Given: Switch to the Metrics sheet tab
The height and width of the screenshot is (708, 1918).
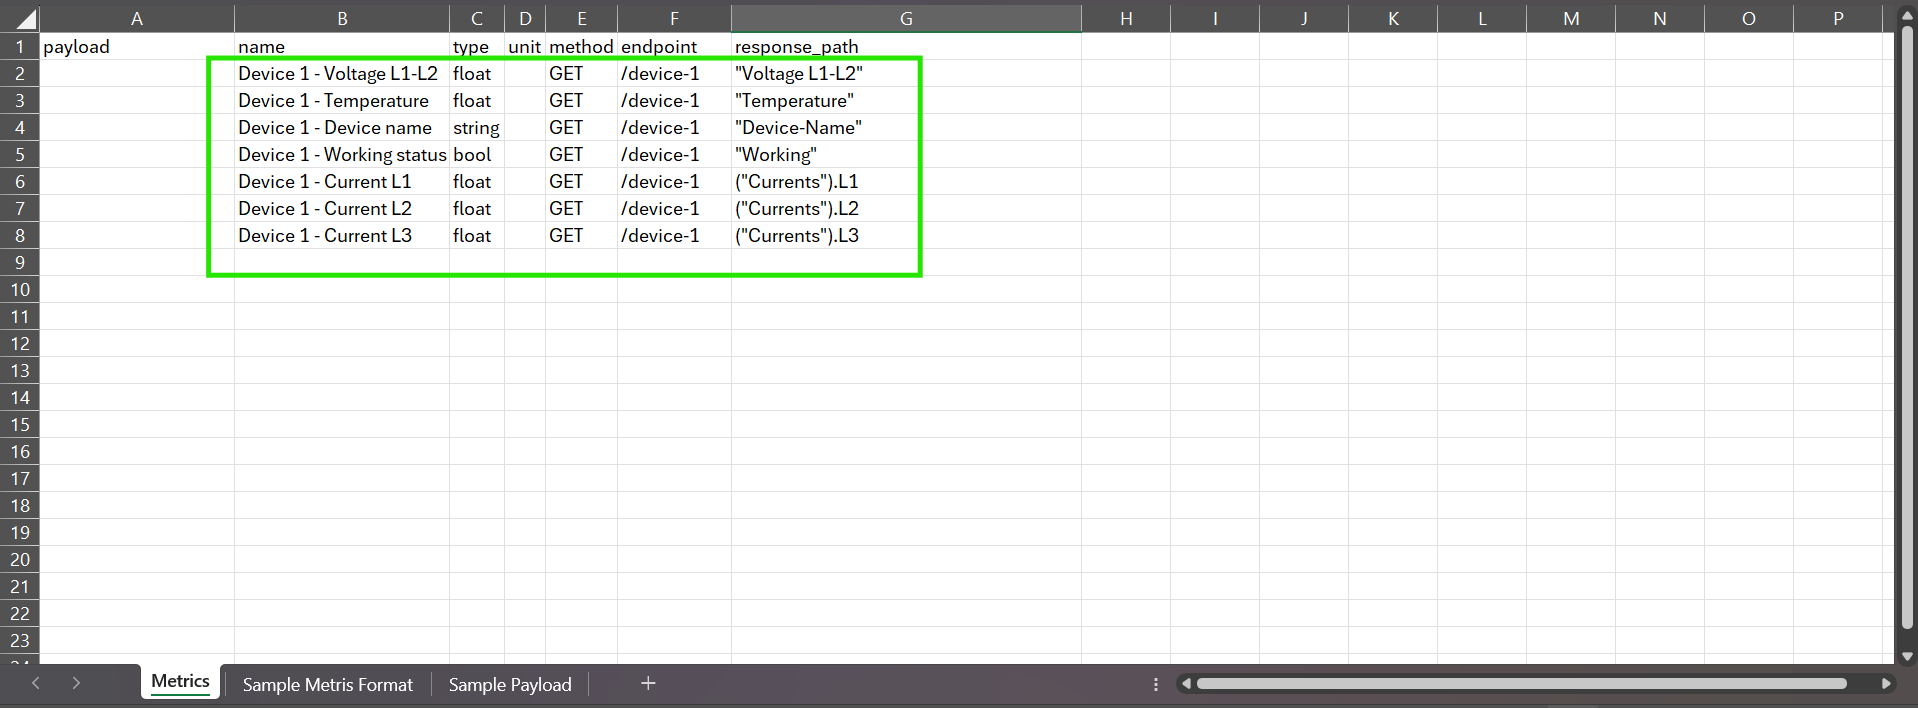Looking at the screenshot, I should tap(180, 682).
